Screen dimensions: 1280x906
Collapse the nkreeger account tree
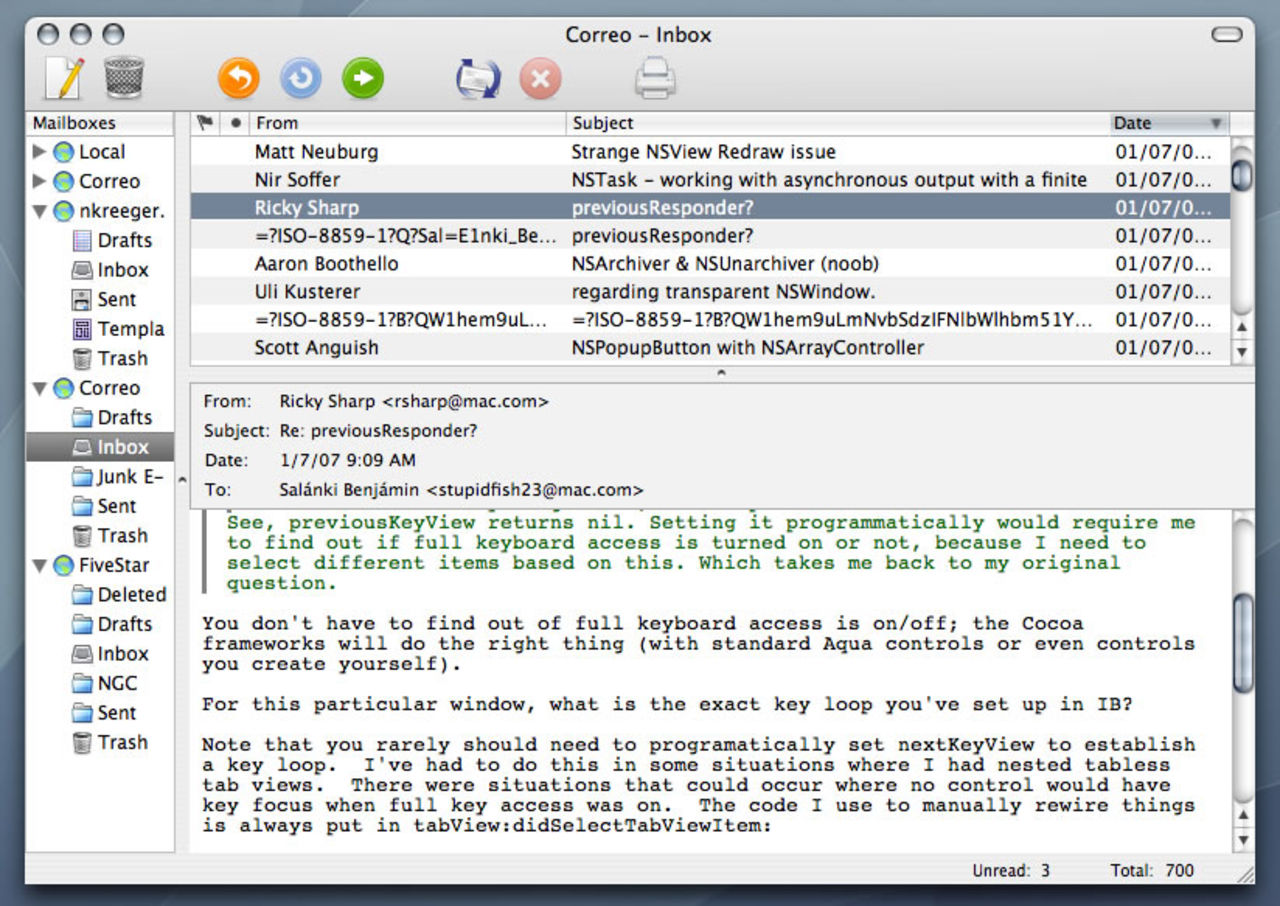pyautogui.click(x=39, y=210)
